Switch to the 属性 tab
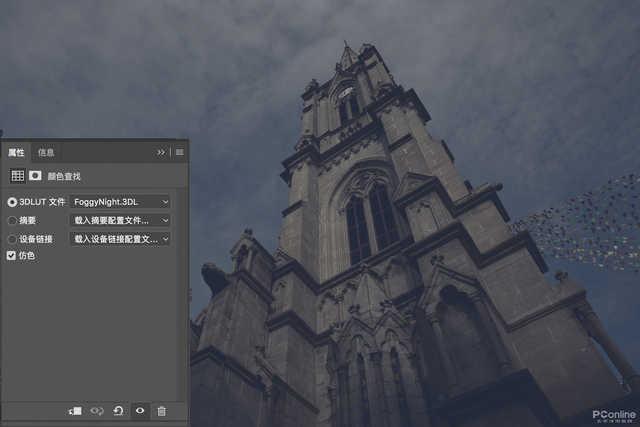This screenshot has height=427, width=640. coord(16,152)
